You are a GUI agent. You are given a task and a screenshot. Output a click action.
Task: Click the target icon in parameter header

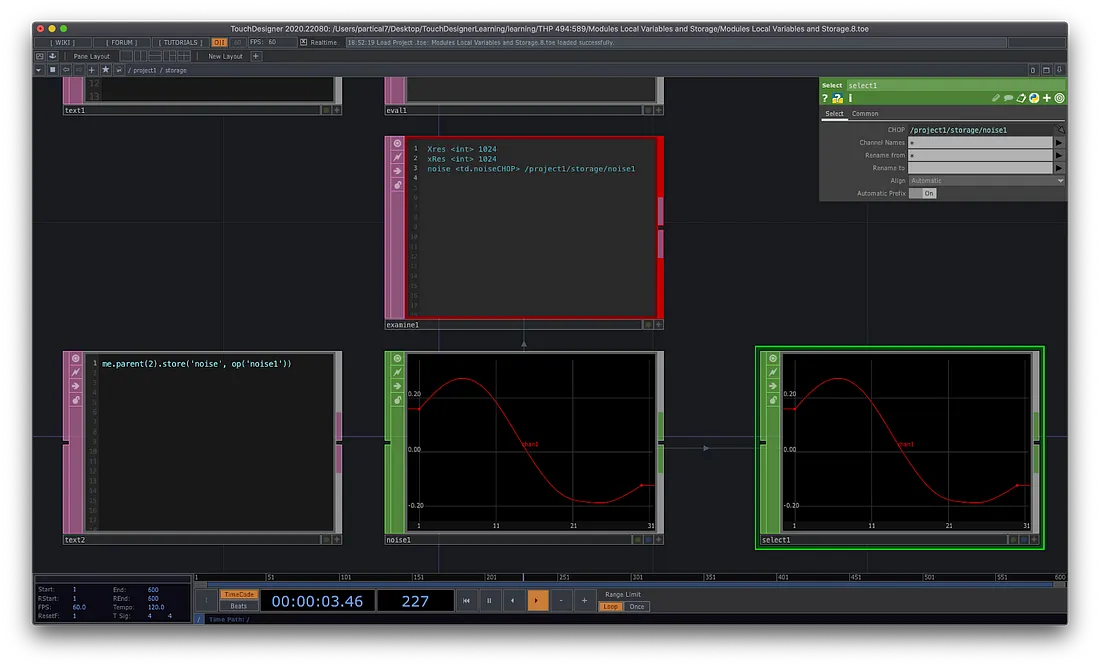(1059, 98)
